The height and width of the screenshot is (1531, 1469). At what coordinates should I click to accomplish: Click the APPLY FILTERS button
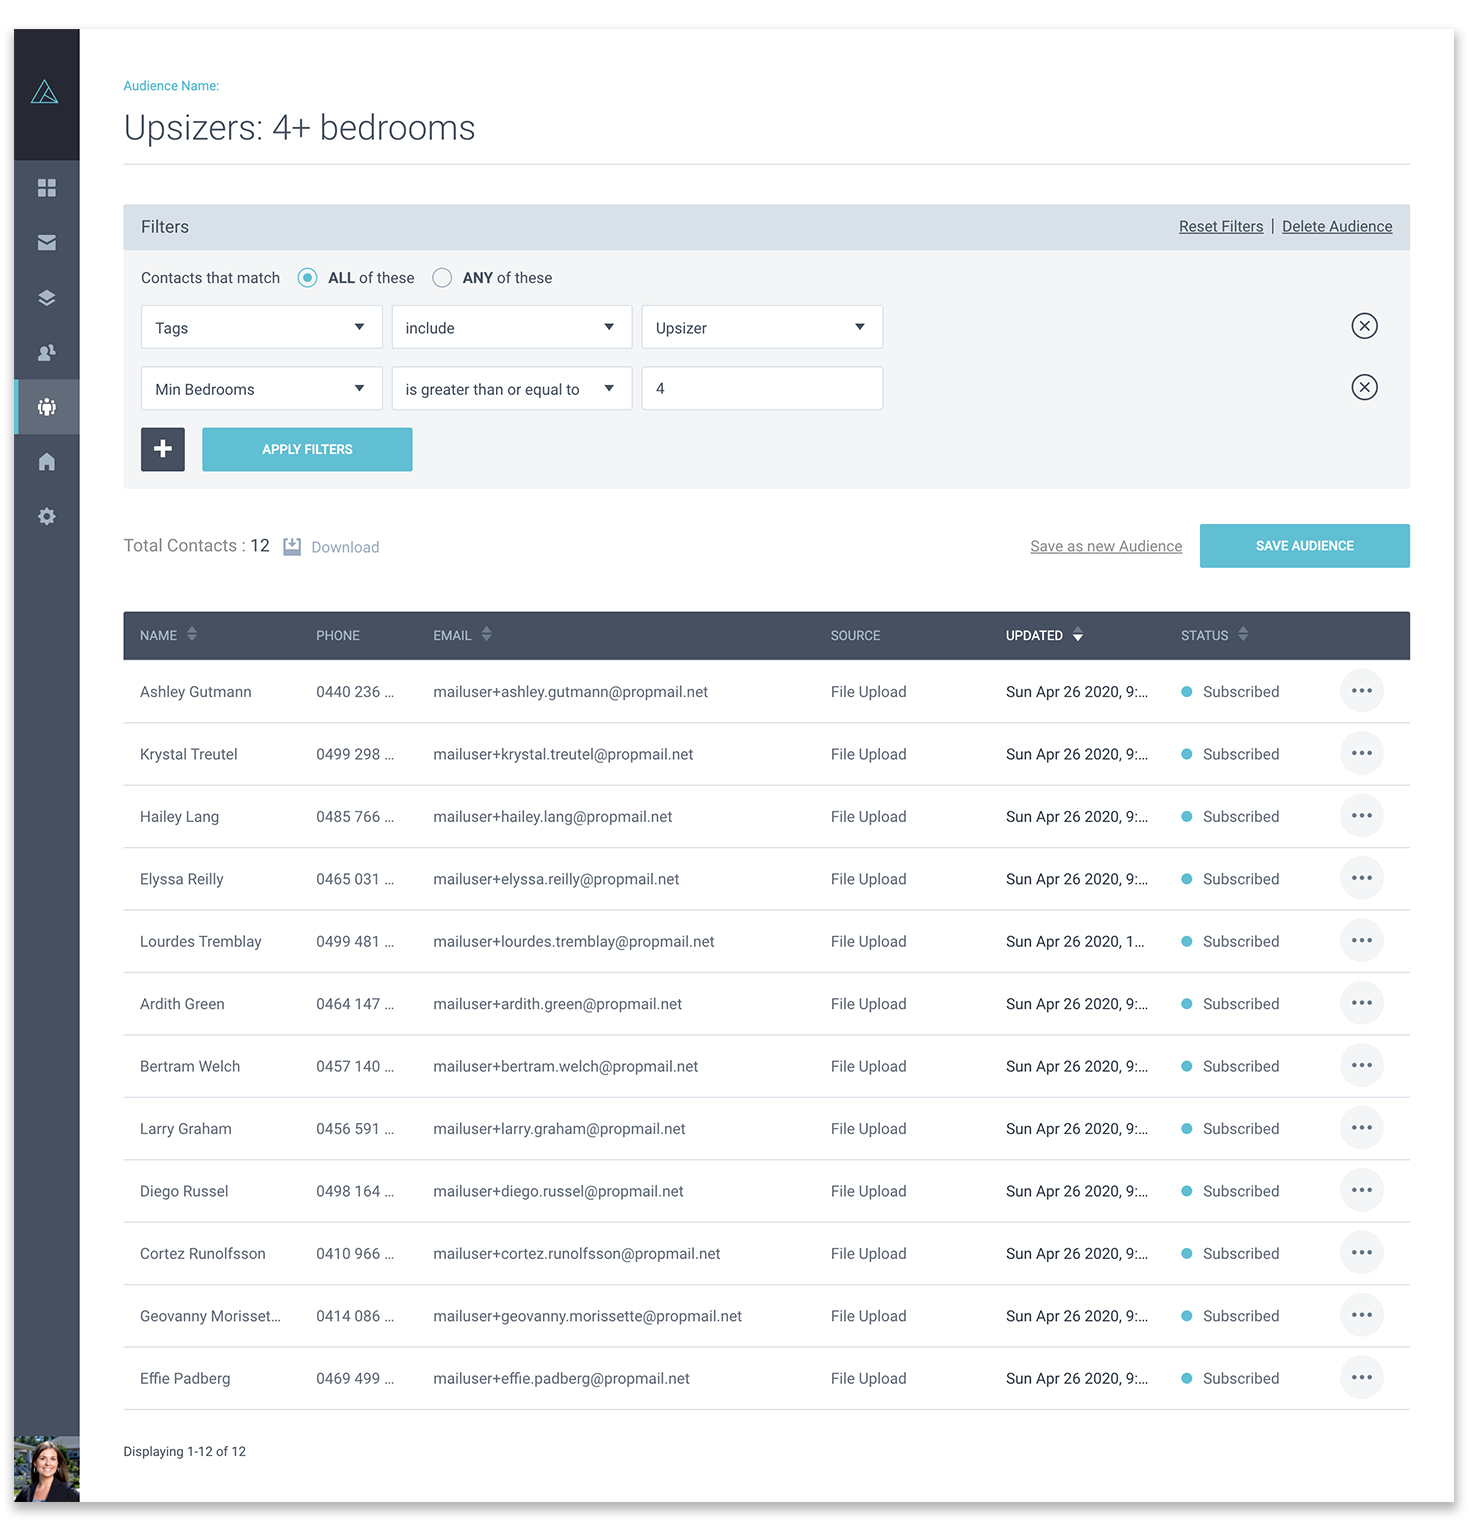pyautogui.click(x=307, y=450)
